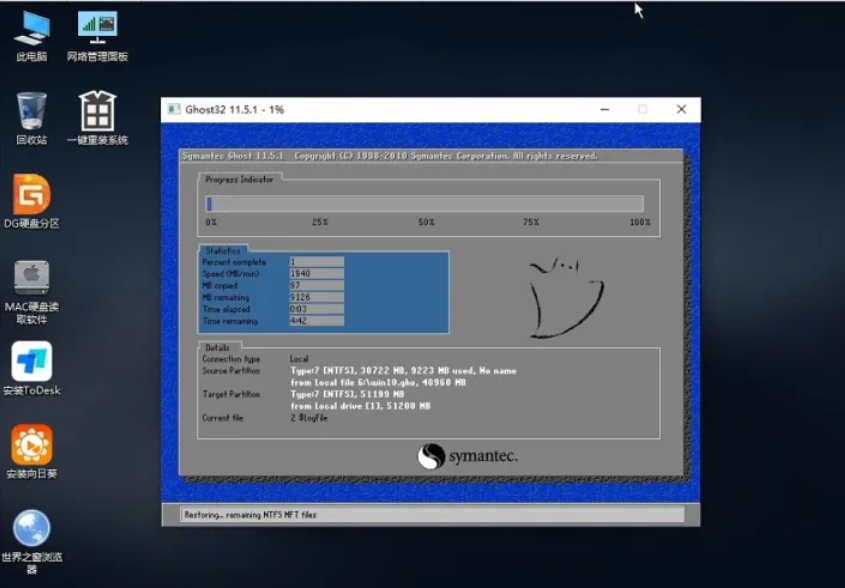The image size is (845, 588).
Task: Click the Symantec logo in Ghost window
Action: tap(468, 456)
